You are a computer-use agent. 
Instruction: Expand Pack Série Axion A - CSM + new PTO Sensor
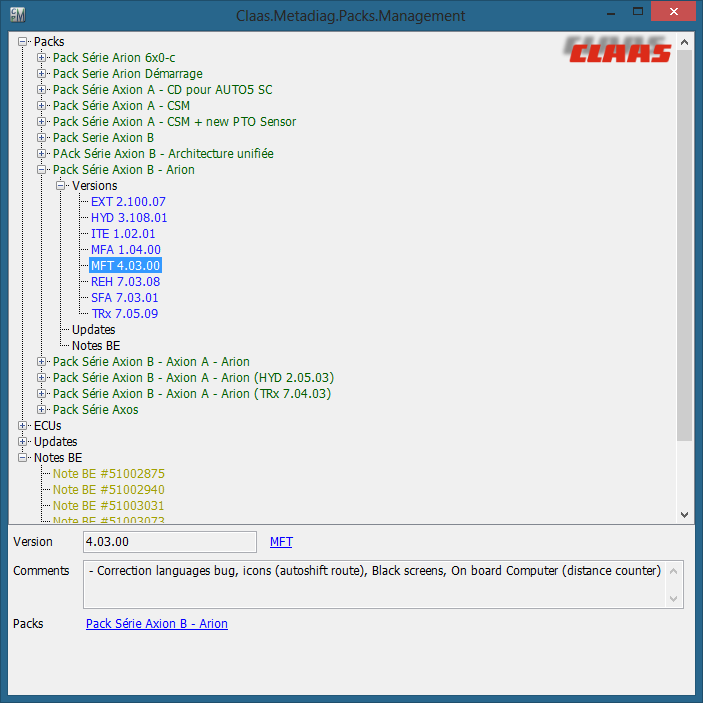pos(41,122)
